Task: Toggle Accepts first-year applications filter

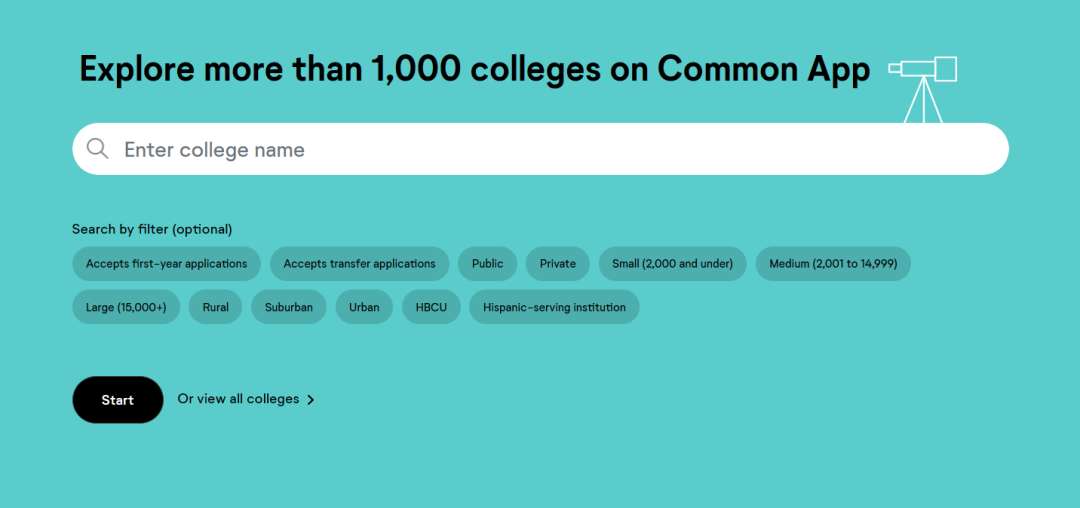Action: tap(166, 264)
